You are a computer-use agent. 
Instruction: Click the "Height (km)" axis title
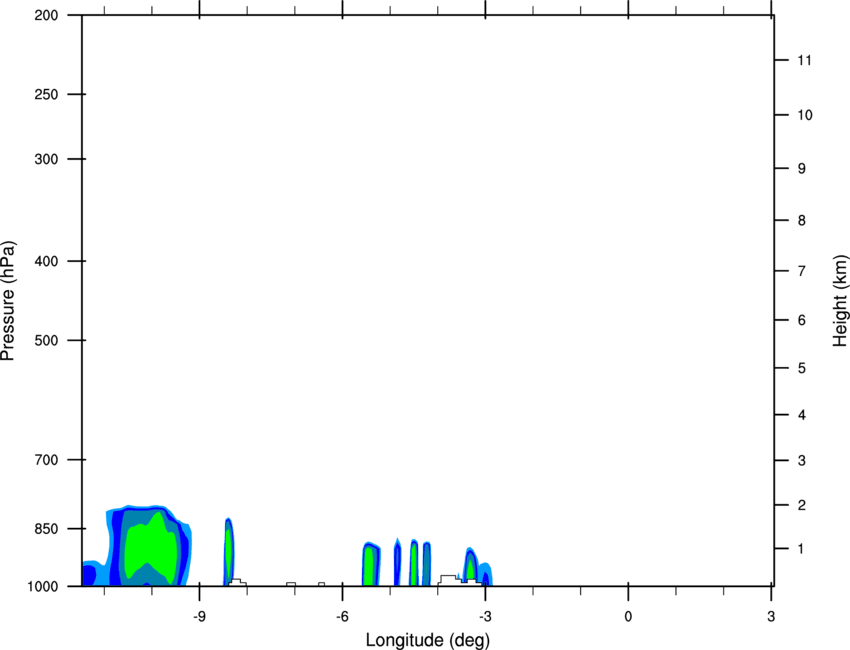(840, 301)
